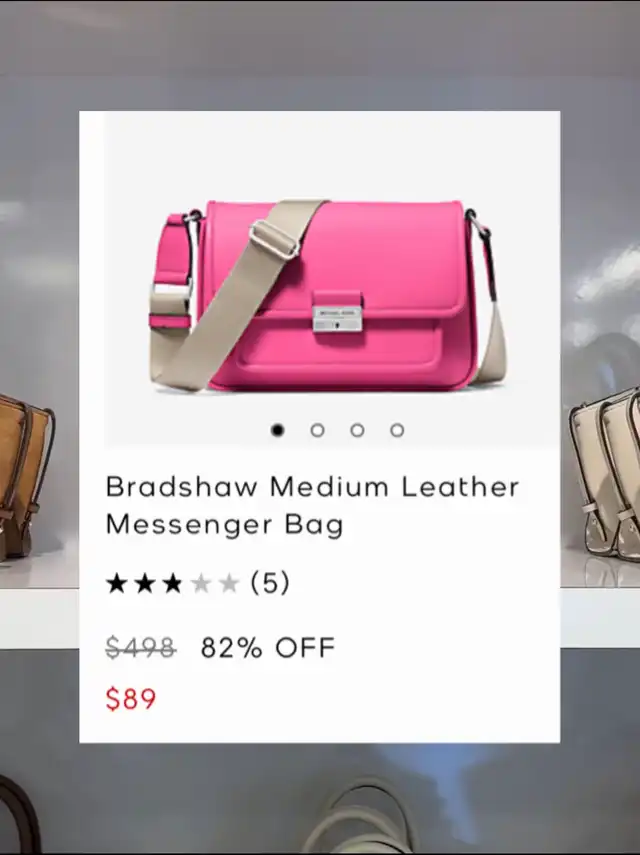This screenshot has width=640, height=855.
Task: Click the crossed-out $498 original price
Action: [x=141, y=648]
